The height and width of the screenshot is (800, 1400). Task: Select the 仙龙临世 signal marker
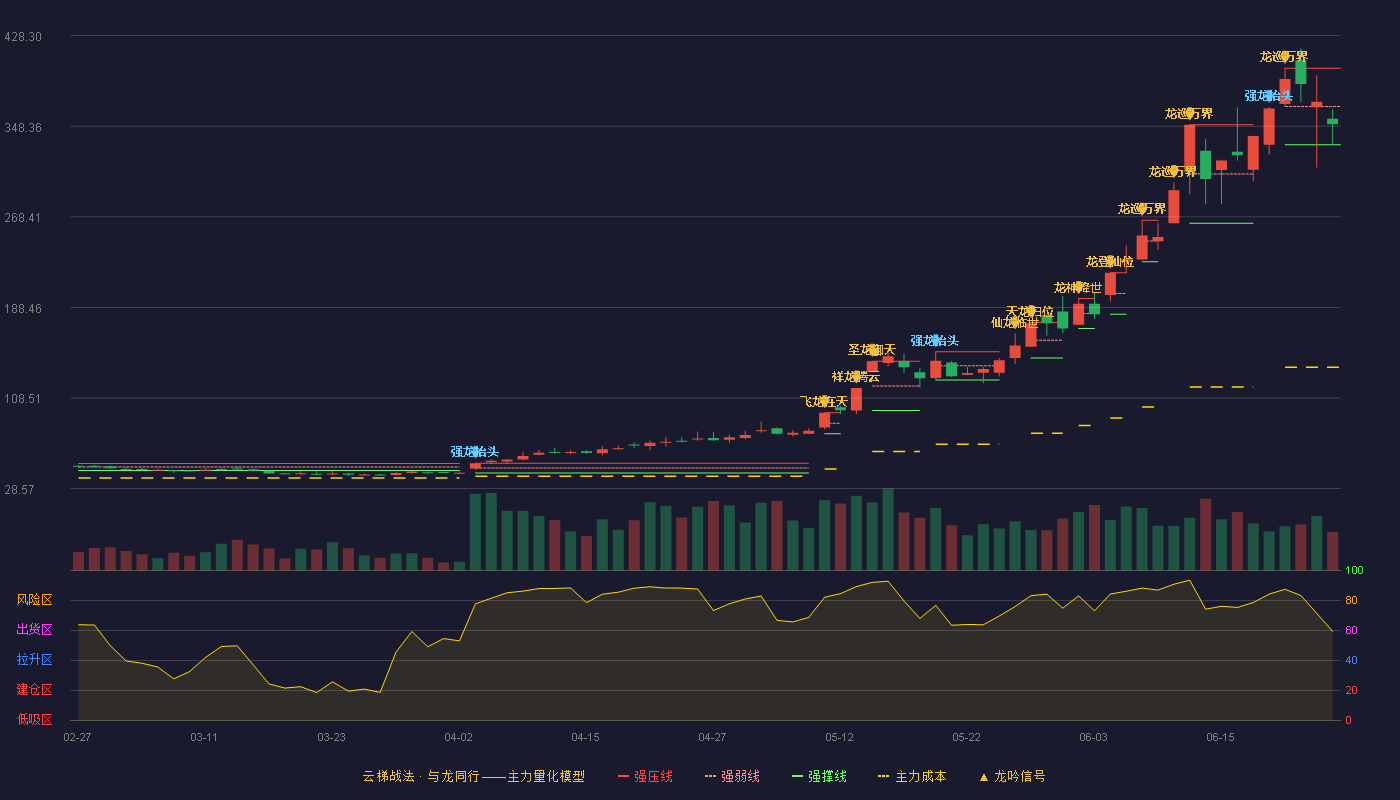coord(1015,322)
